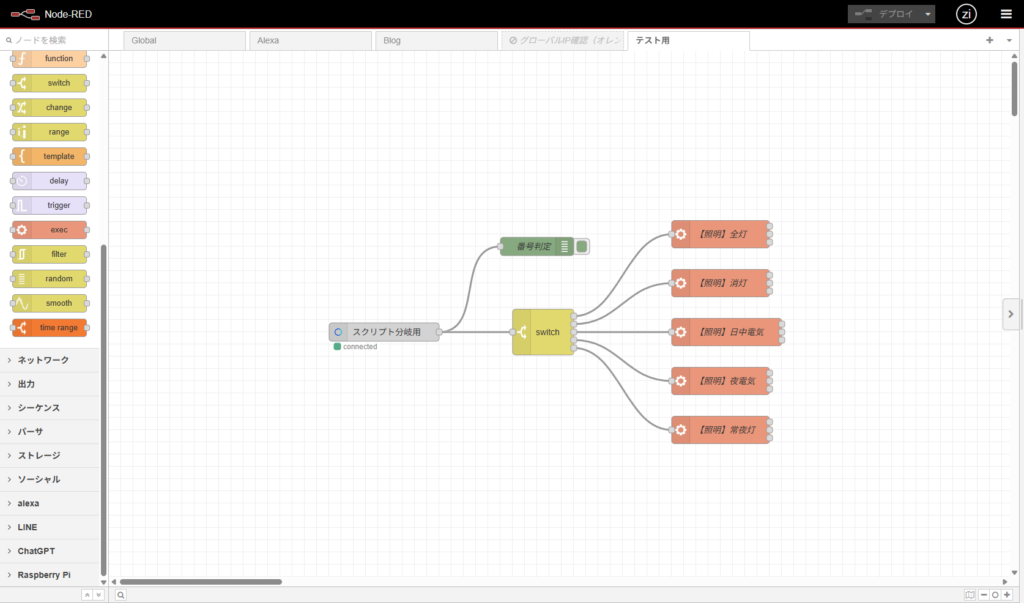Open the main hamburger menu

(1006, 14)
